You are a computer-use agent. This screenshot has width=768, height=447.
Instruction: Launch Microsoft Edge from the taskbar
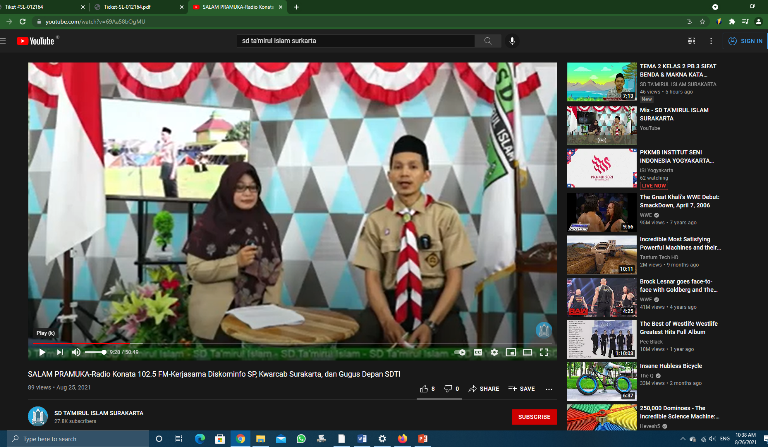tap(200, 439)
